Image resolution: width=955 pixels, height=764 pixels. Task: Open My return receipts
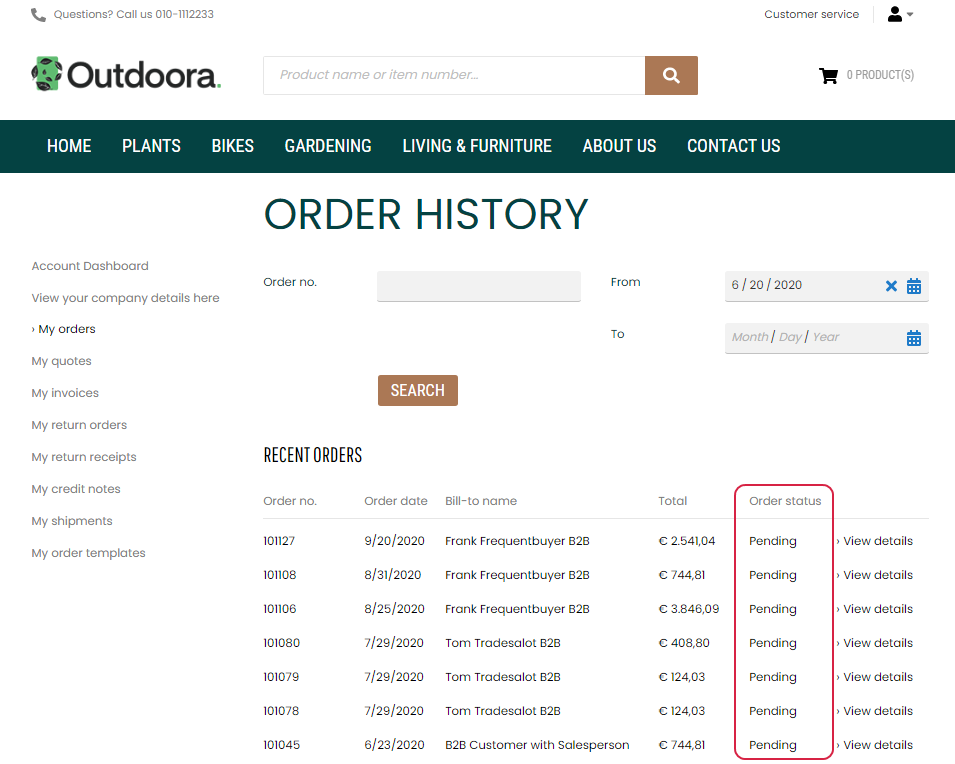click(x=84, y=457)
